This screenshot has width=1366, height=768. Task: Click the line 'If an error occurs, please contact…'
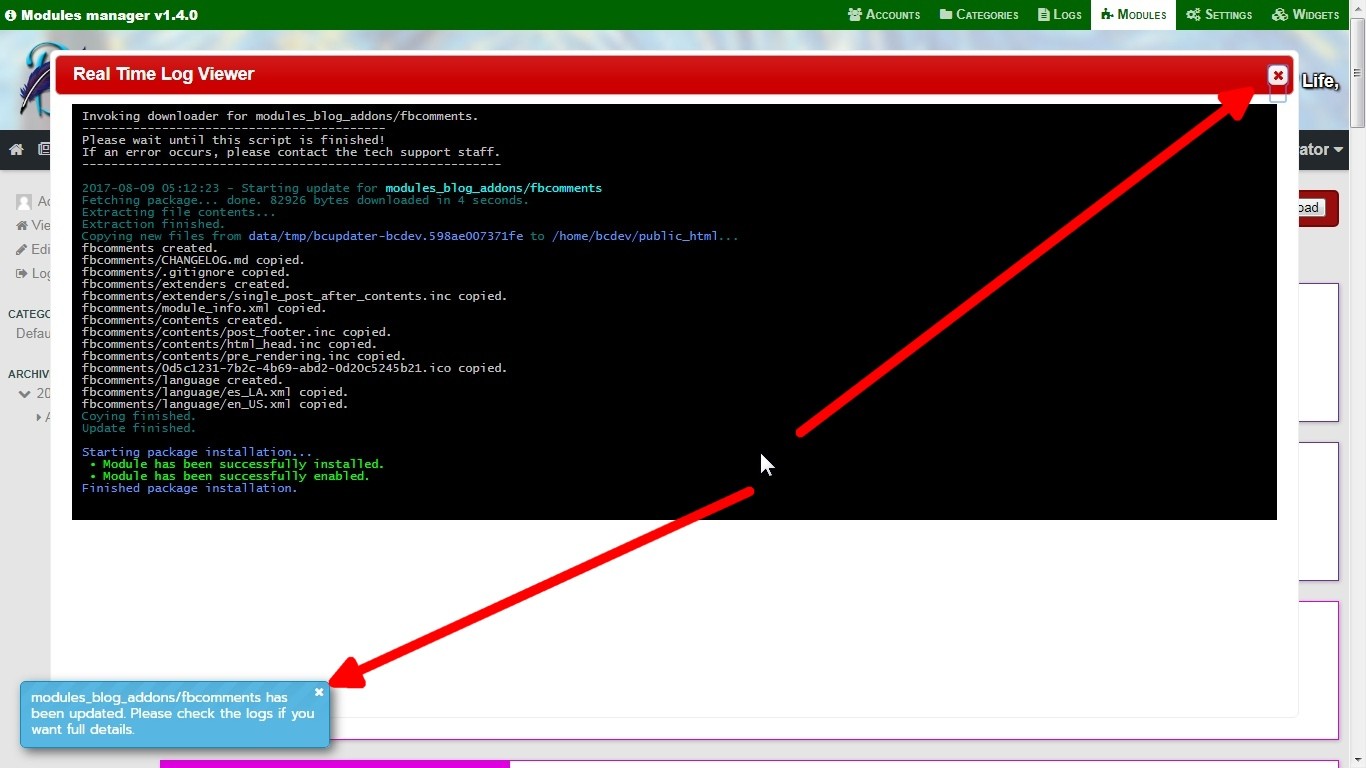coord(291,152)
